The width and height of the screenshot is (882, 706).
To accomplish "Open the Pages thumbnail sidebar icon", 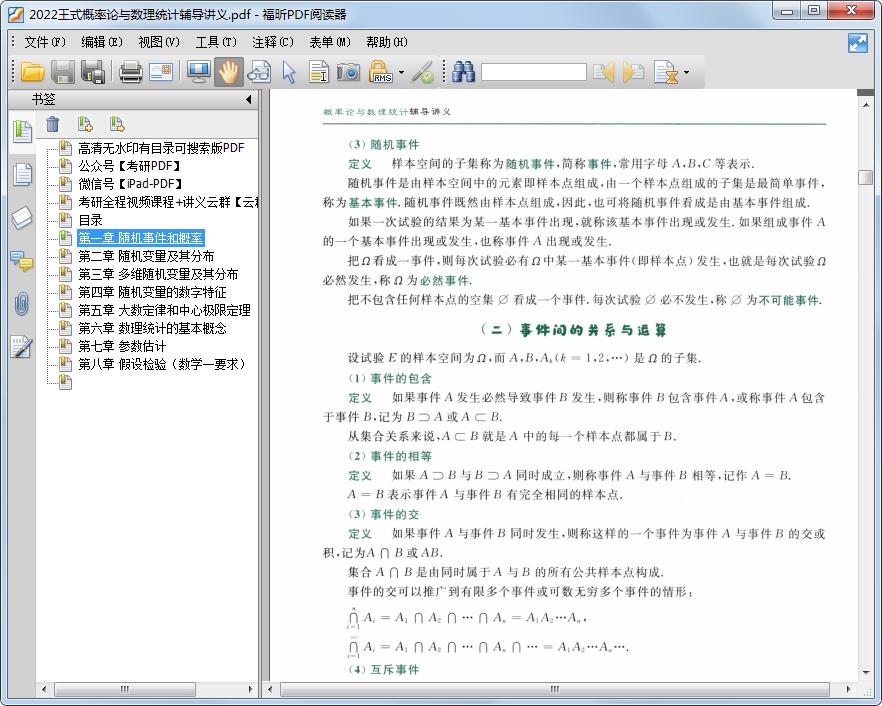I will tap(22, 174).
